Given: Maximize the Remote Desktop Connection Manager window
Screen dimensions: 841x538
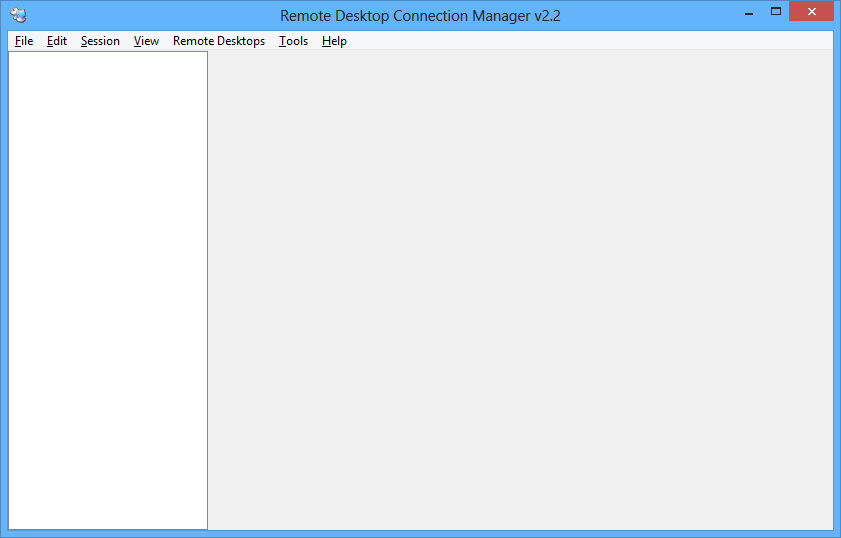Looking at the screenshot, I should pyautogui.click(x=776, y=12).
